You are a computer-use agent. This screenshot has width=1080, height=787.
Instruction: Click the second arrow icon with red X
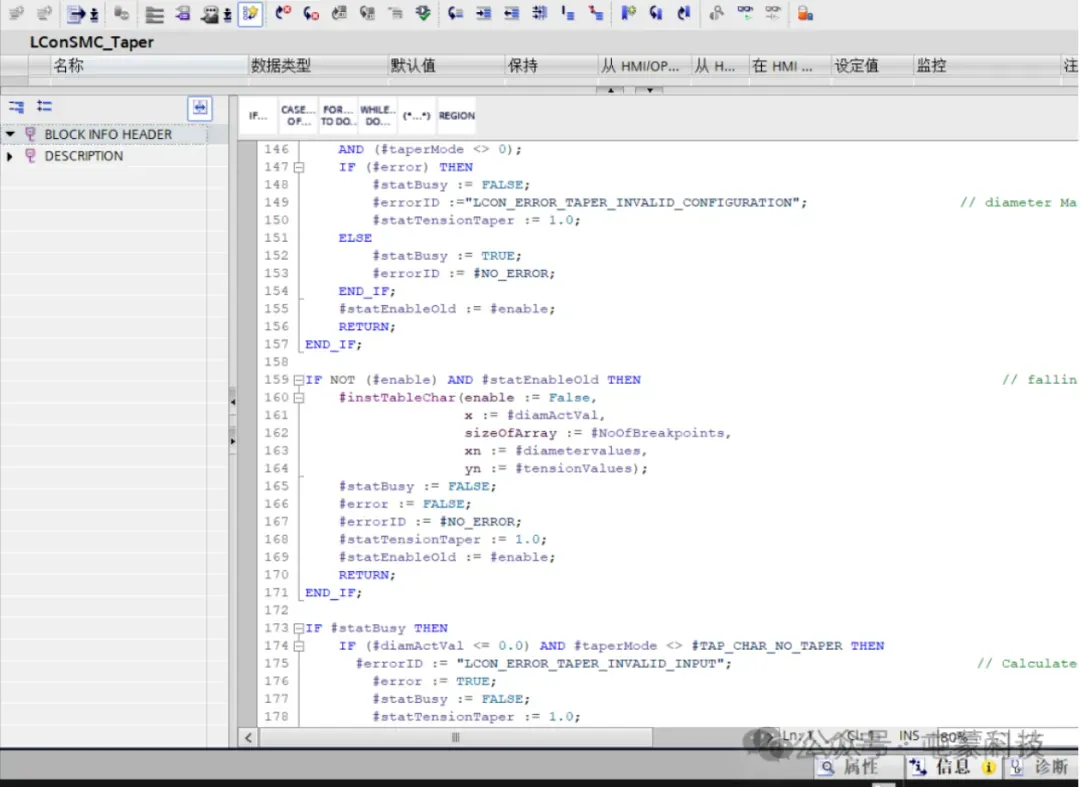(x=311, y=13)
